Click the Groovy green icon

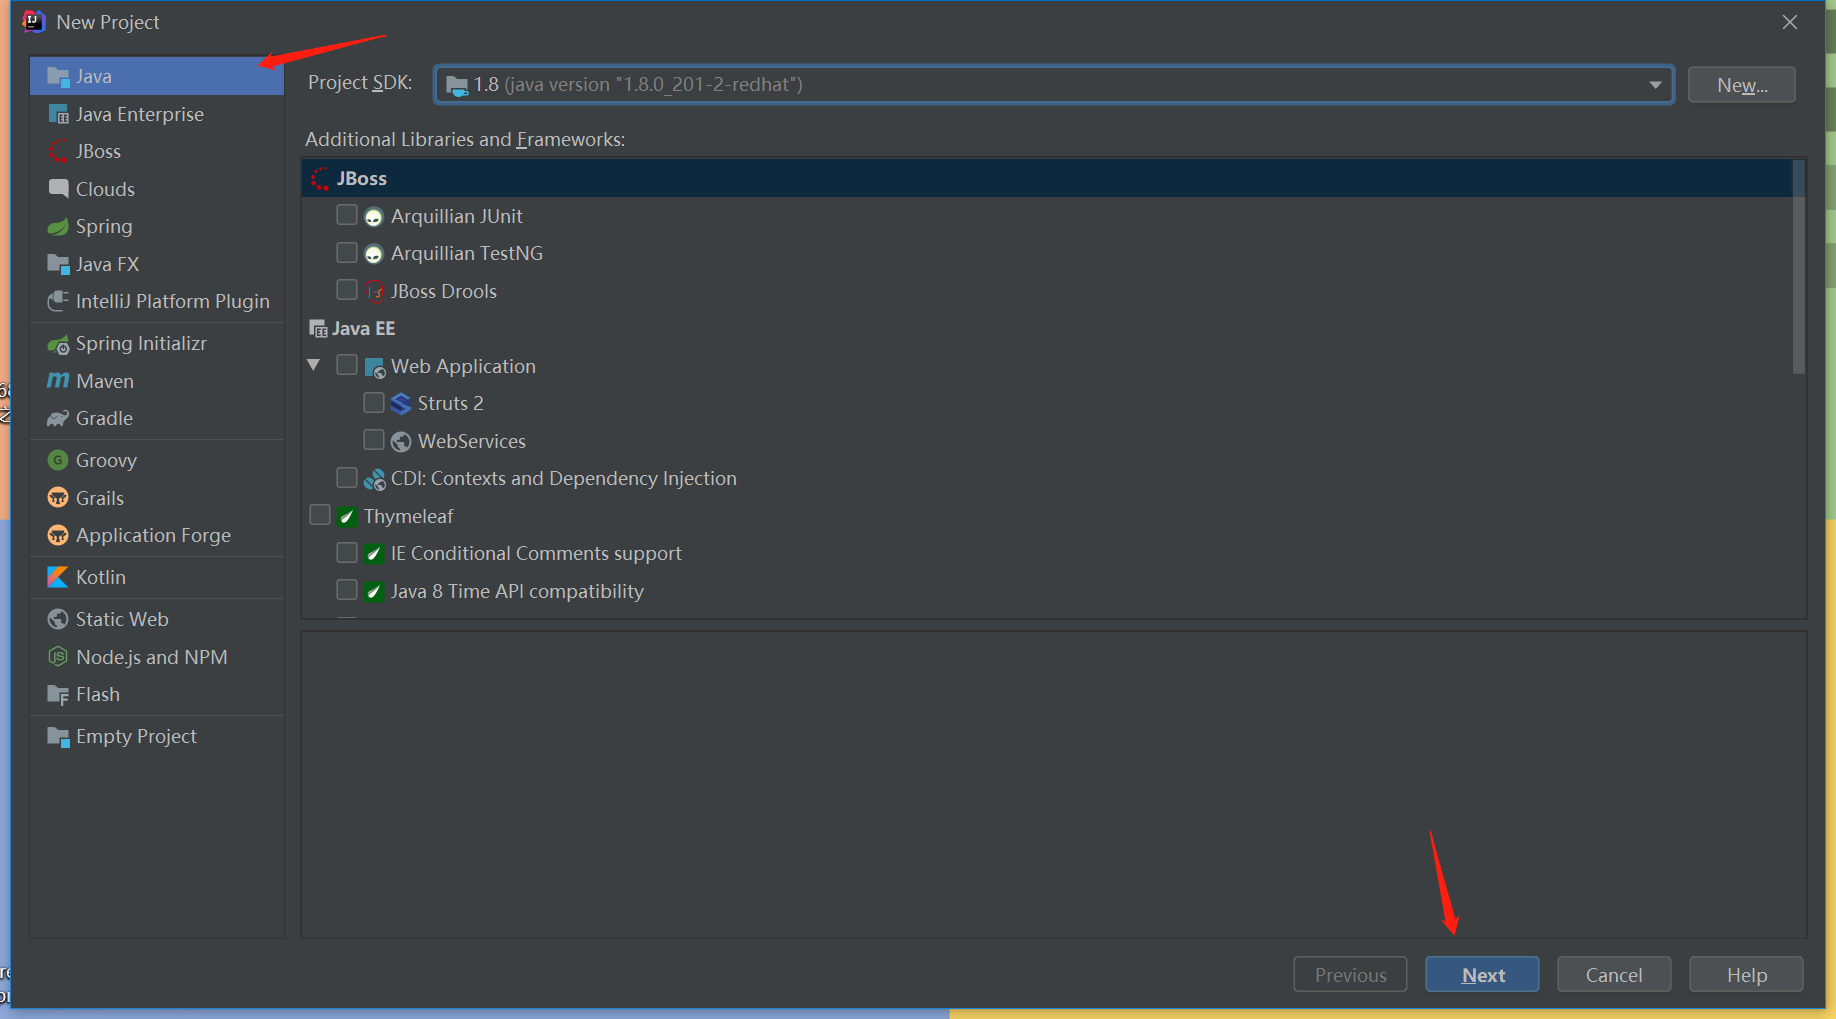(x=58, y=460)
